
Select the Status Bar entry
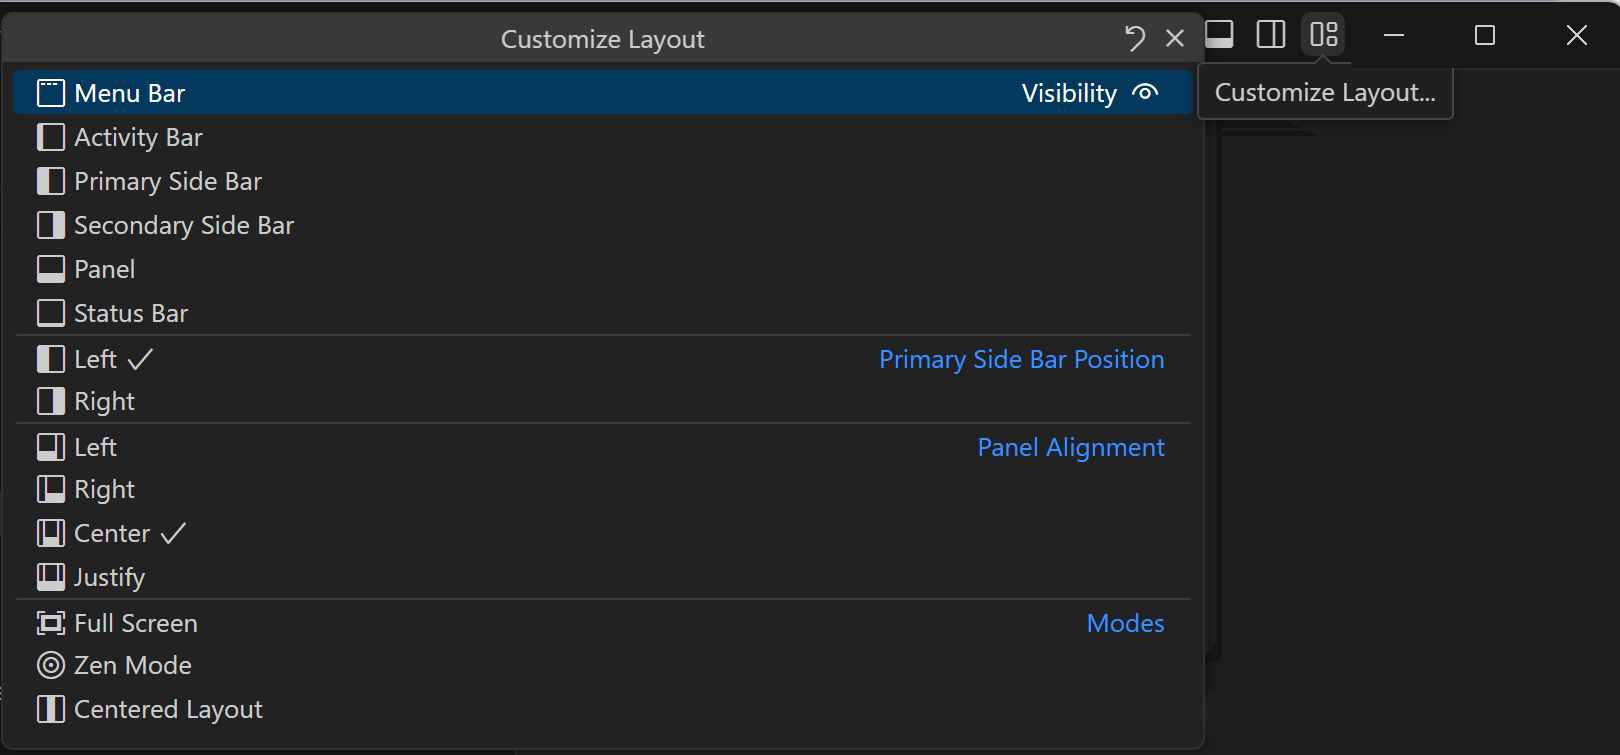coord(130,312)
